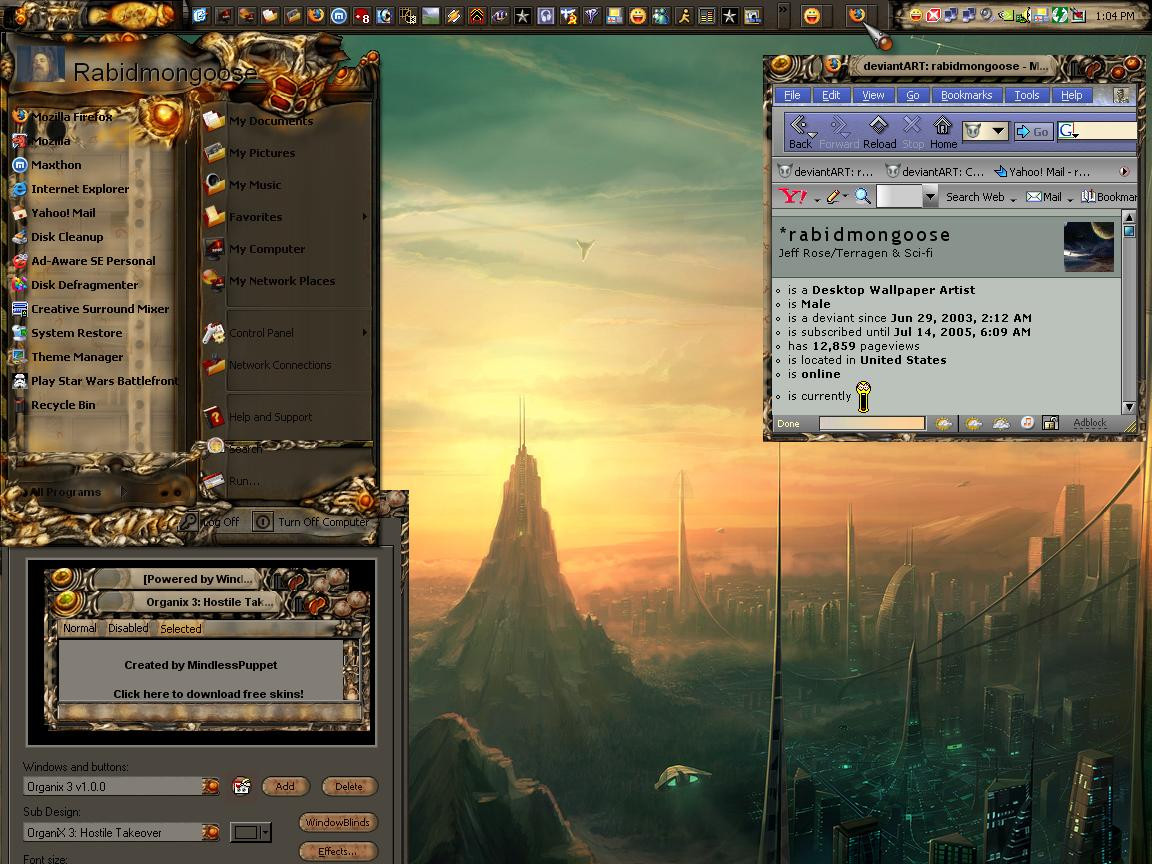Click Effects... button

pyautogui.click(x=337, y=852)
